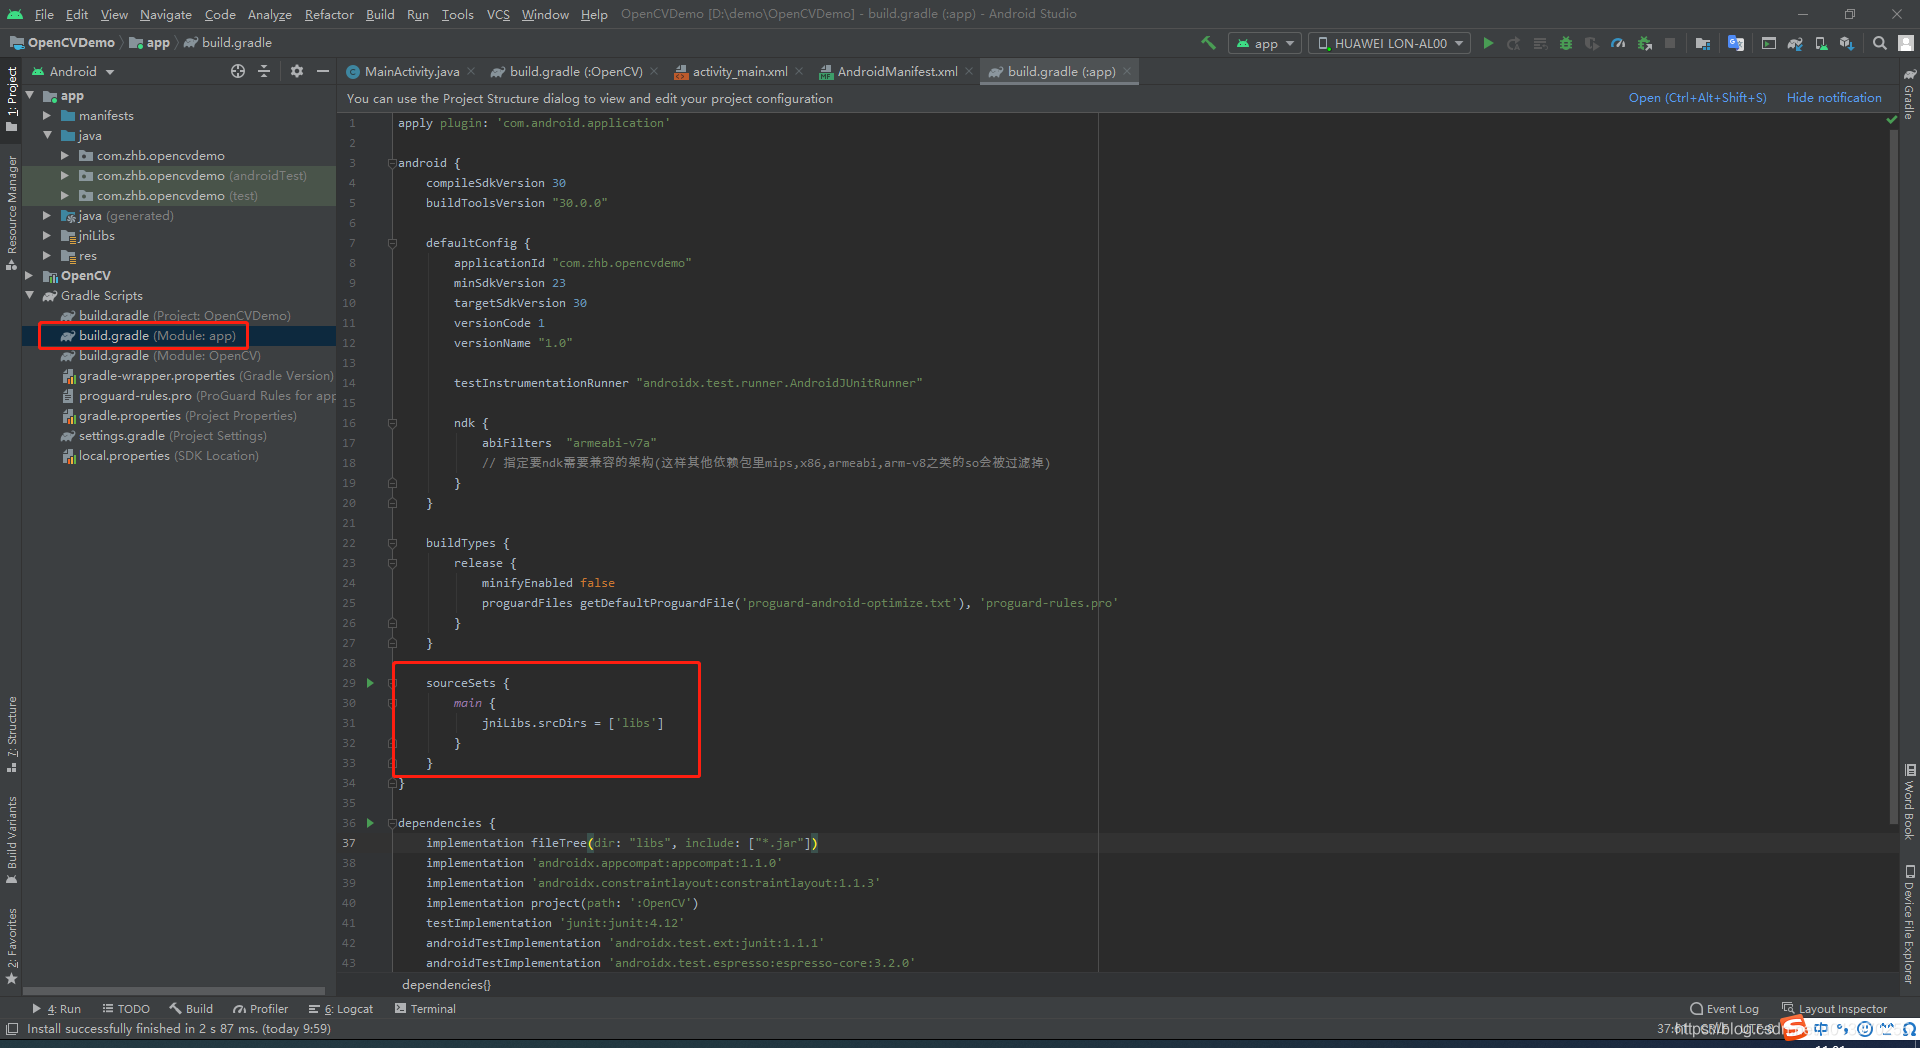
Task: Toggle the Project tool window stripe button
Action: [x=12, y=99]
